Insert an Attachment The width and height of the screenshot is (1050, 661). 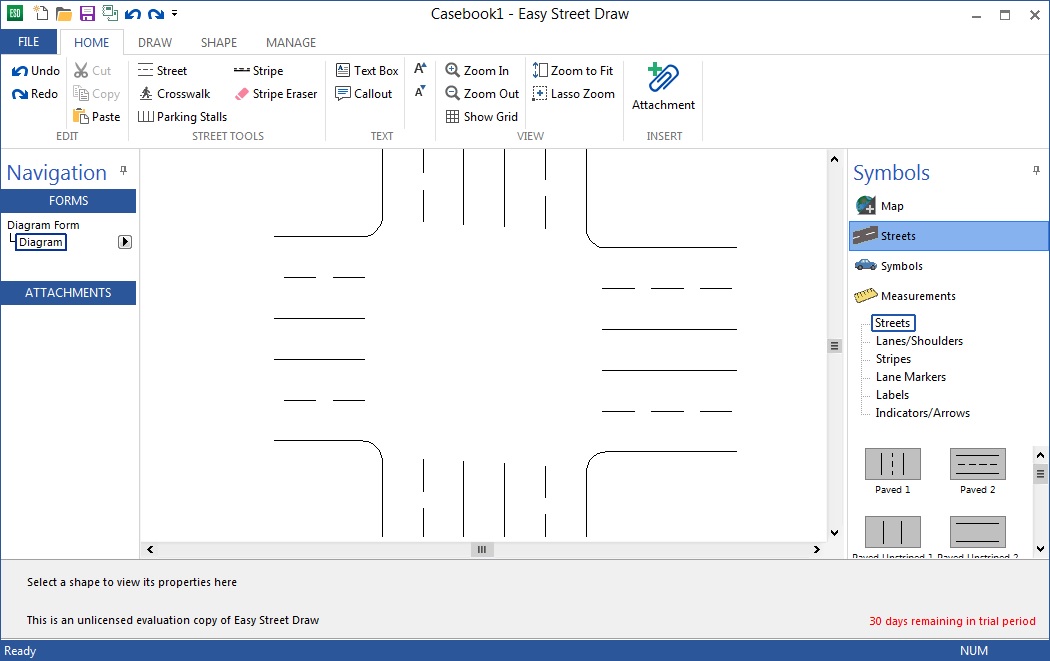click(x=662, y=88)
